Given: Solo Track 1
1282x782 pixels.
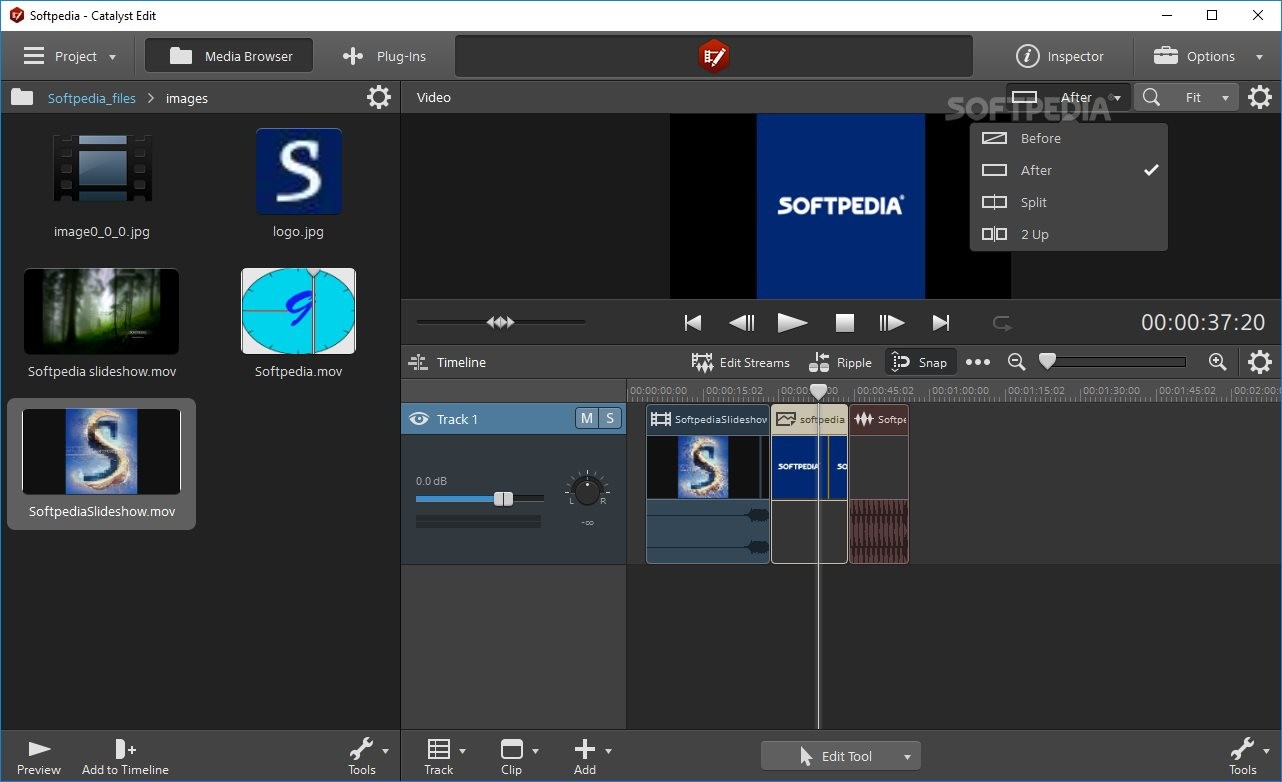Looking at the screenshot, I should [610, 418].
